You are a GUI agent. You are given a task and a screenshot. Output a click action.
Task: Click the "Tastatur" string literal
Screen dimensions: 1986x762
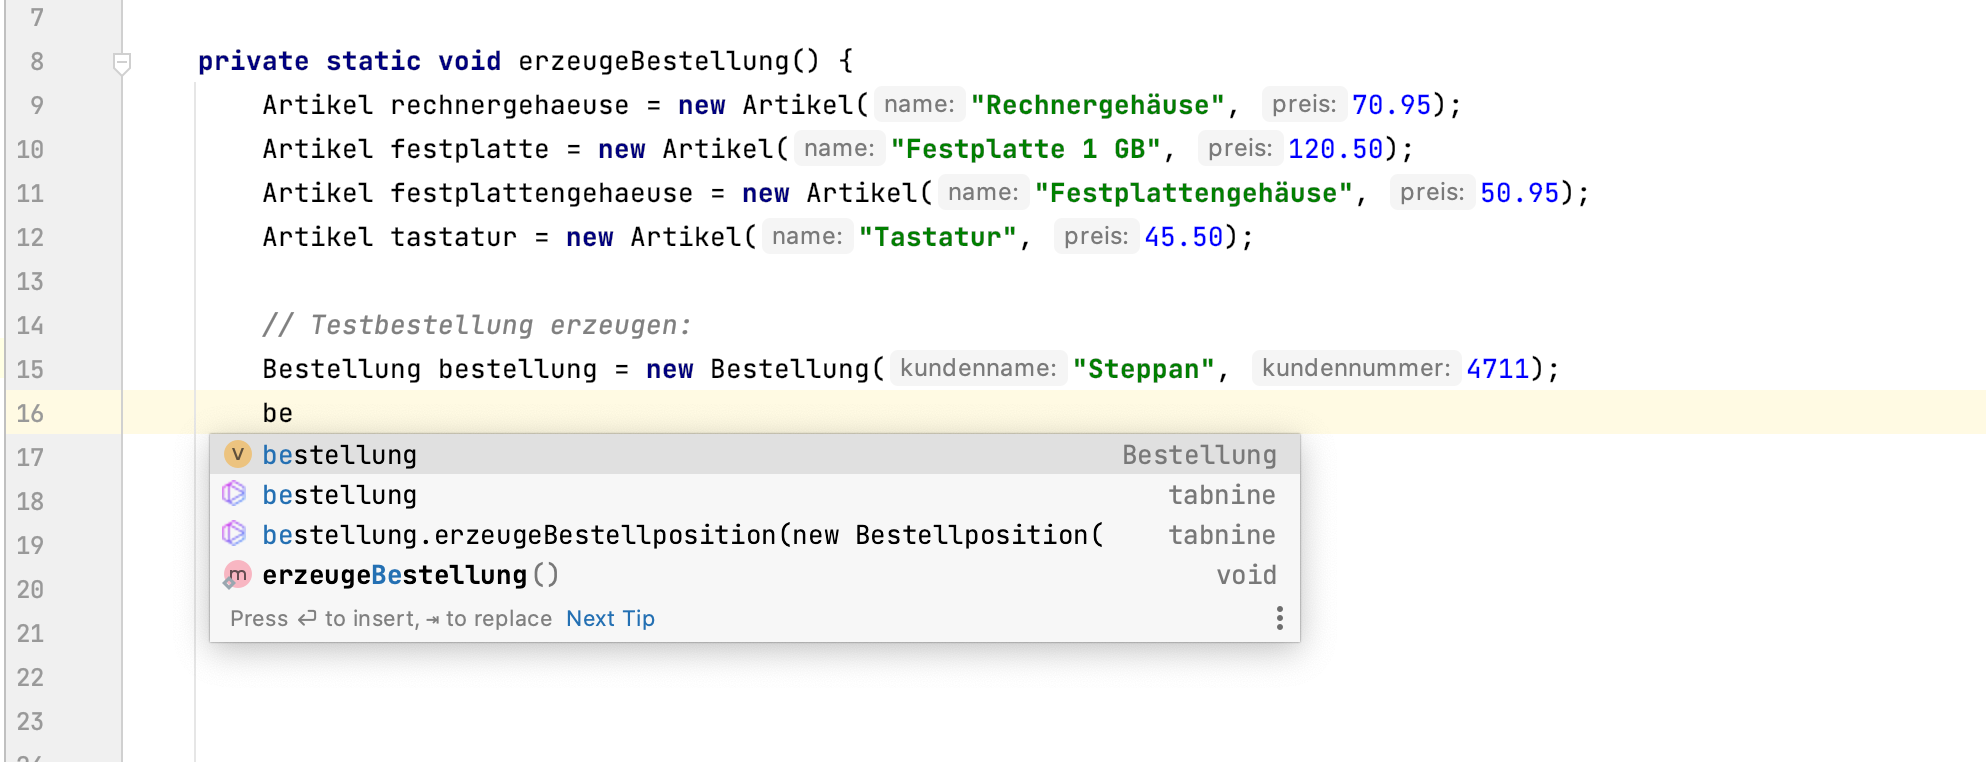click(937, 237)
